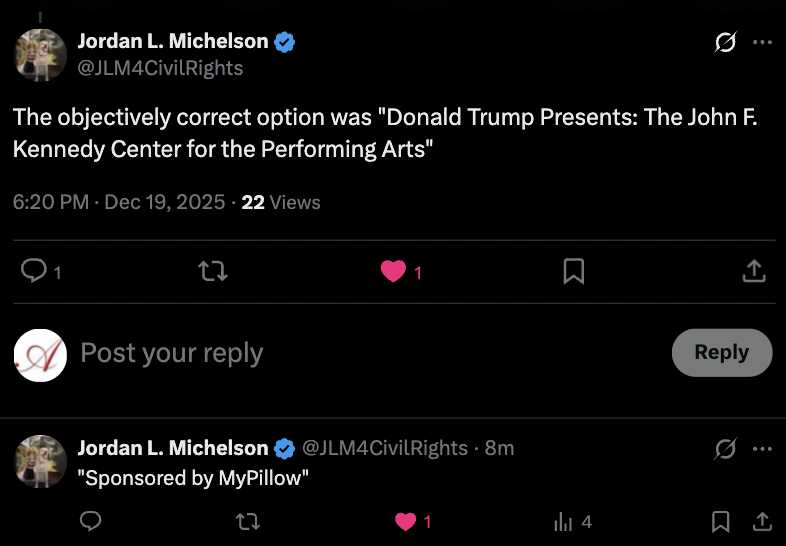Click reply bubble icon on main post

(x=34, y=271)
